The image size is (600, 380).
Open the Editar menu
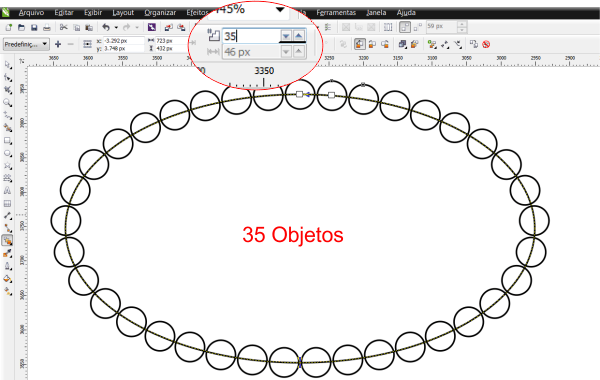click(64, 13)
